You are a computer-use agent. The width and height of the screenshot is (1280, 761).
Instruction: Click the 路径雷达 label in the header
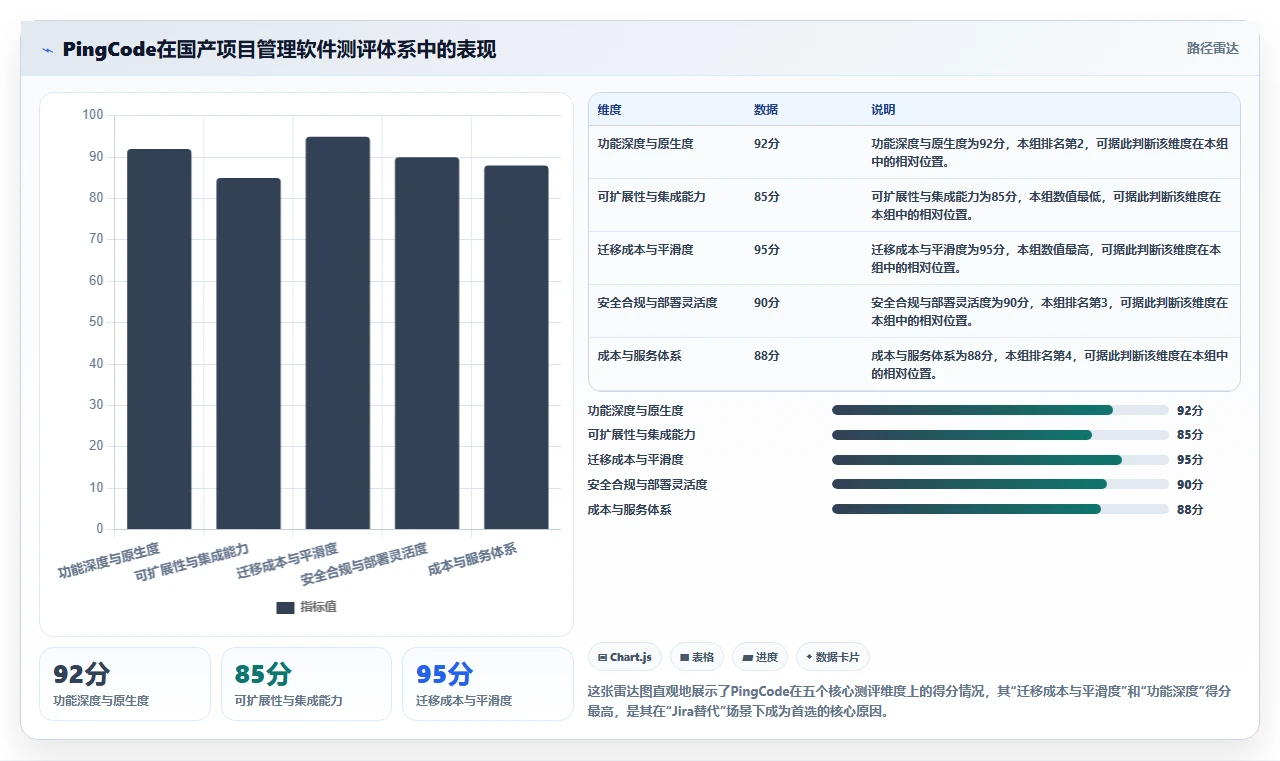pos(1212,48)
